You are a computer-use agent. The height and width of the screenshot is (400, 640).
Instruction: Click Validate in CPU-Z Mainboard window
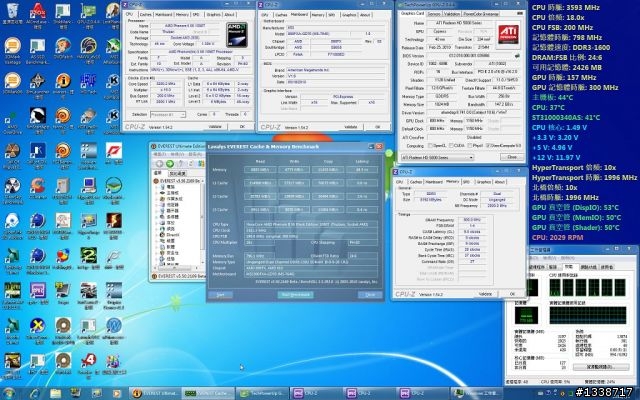coord(351,127)
